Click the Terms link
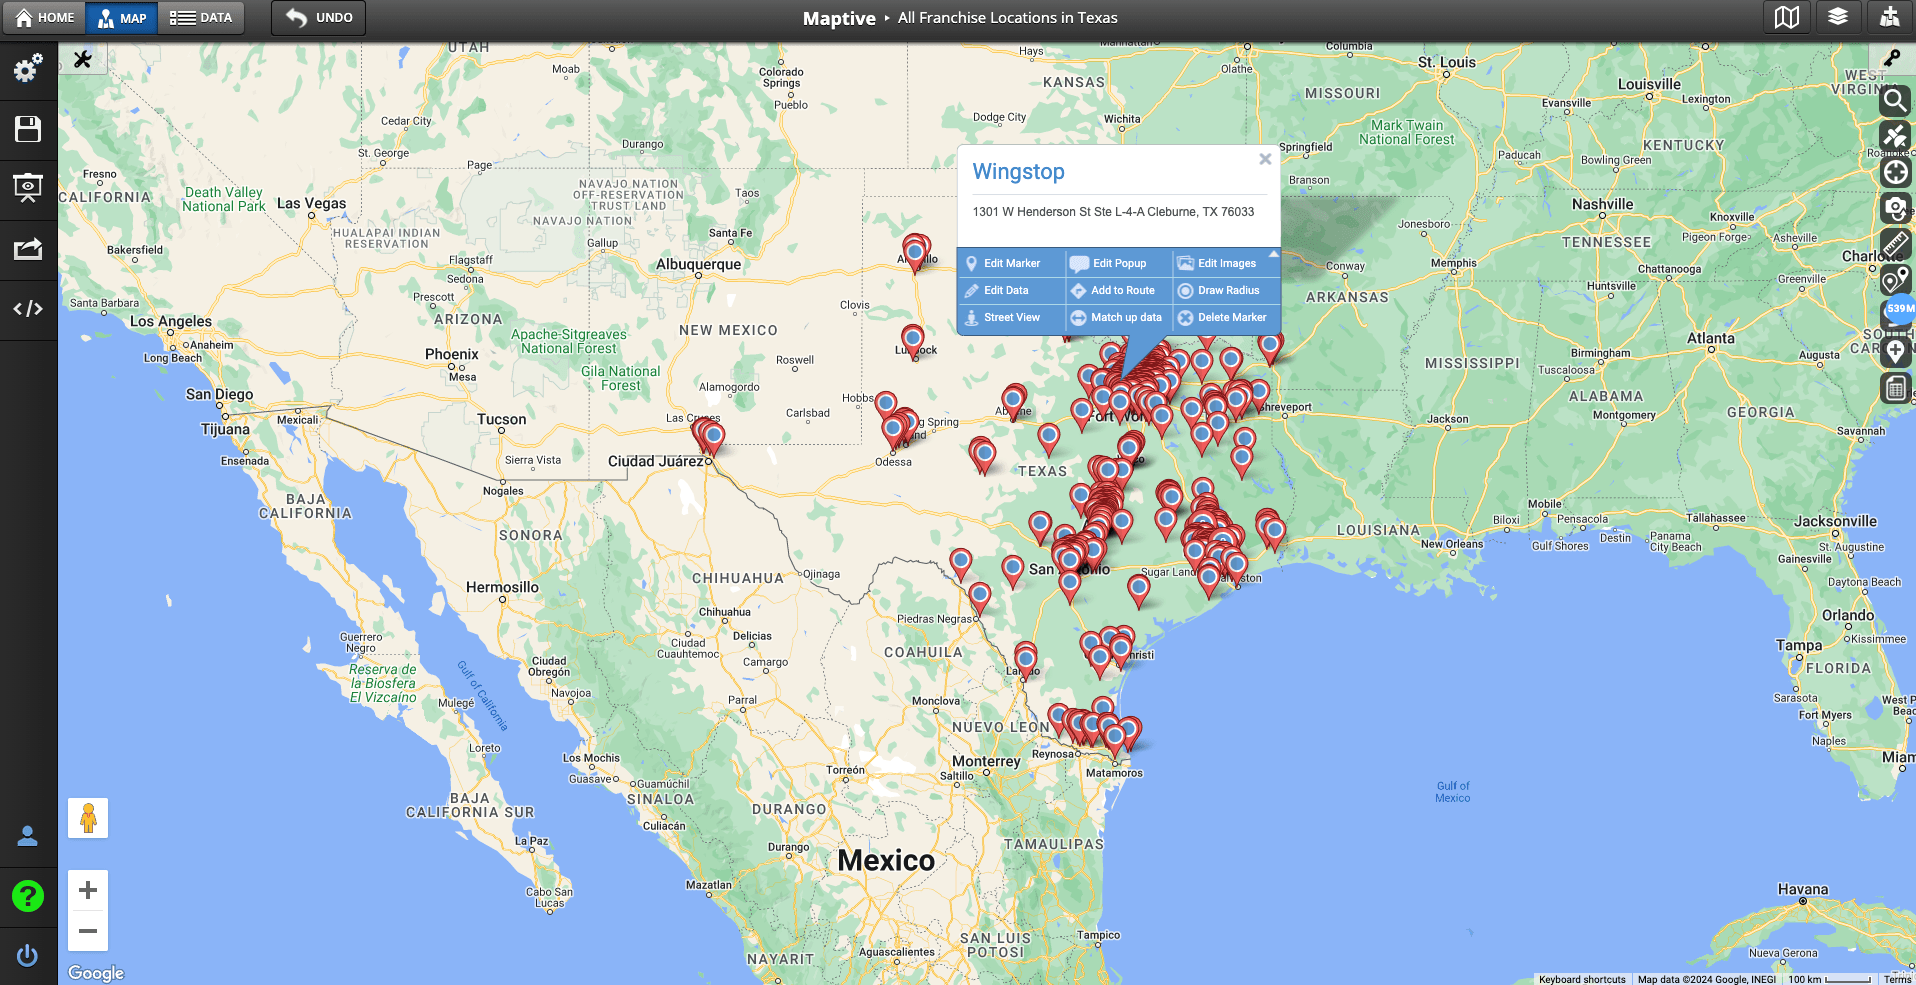 (x=1897, y=979)
